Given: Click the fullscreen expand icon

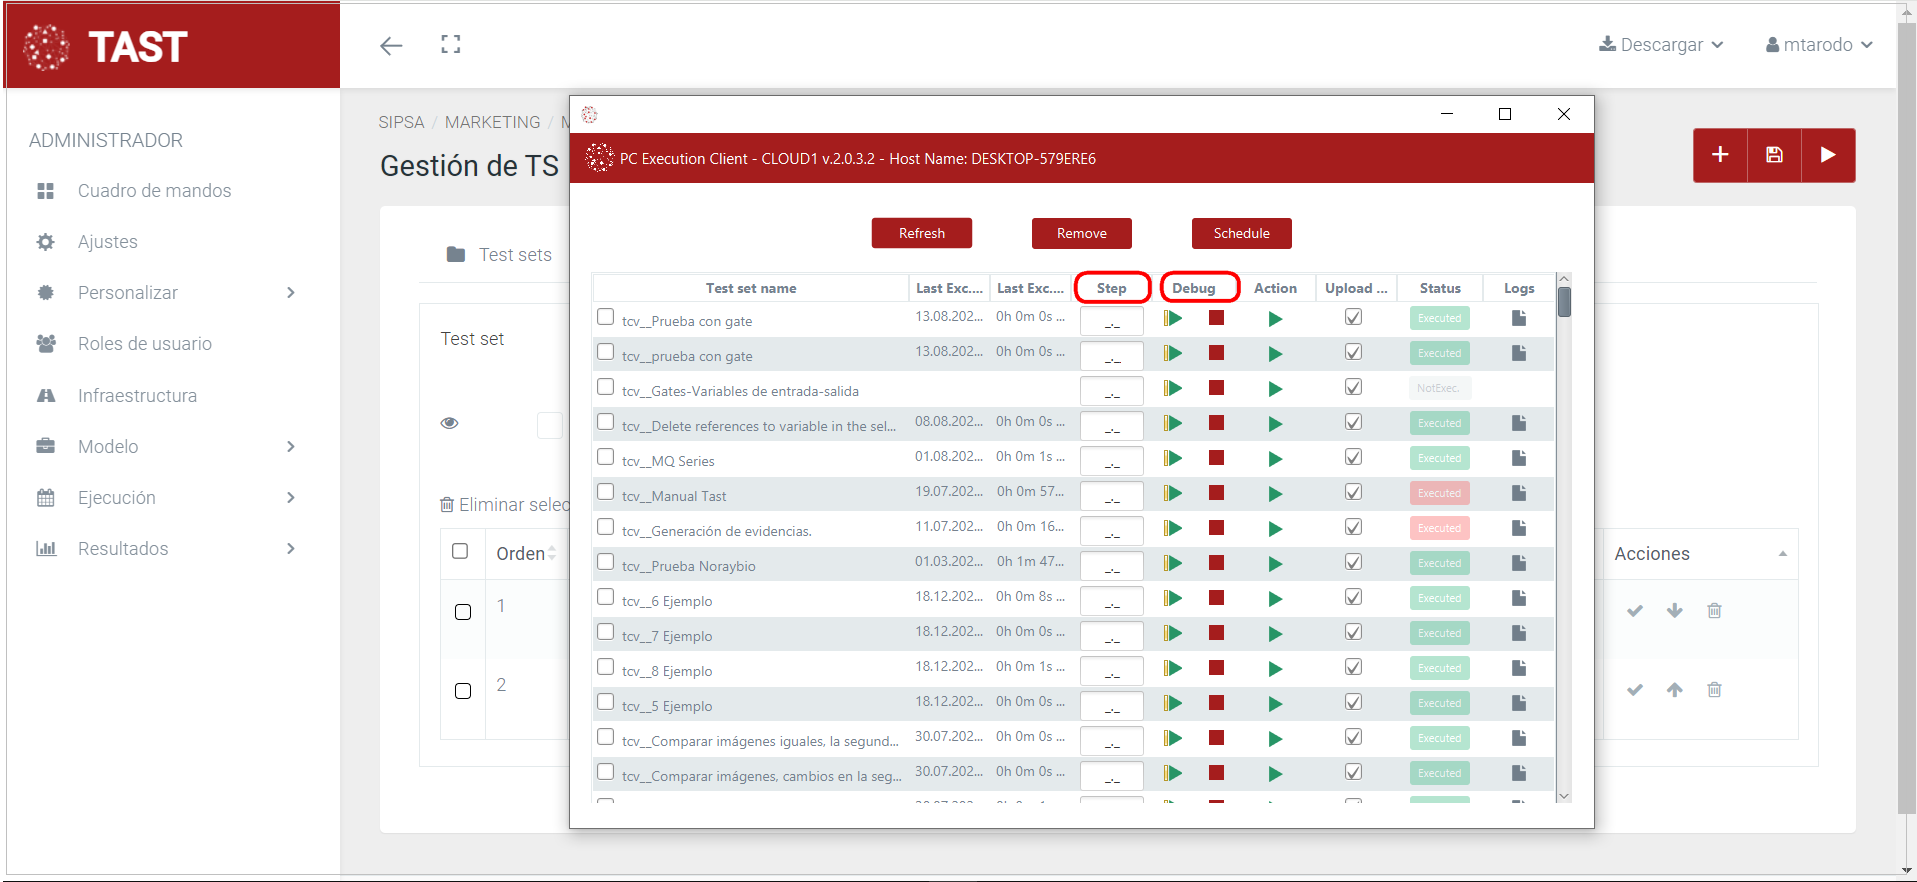Looking at the screenshot, I should coord(451,44).
